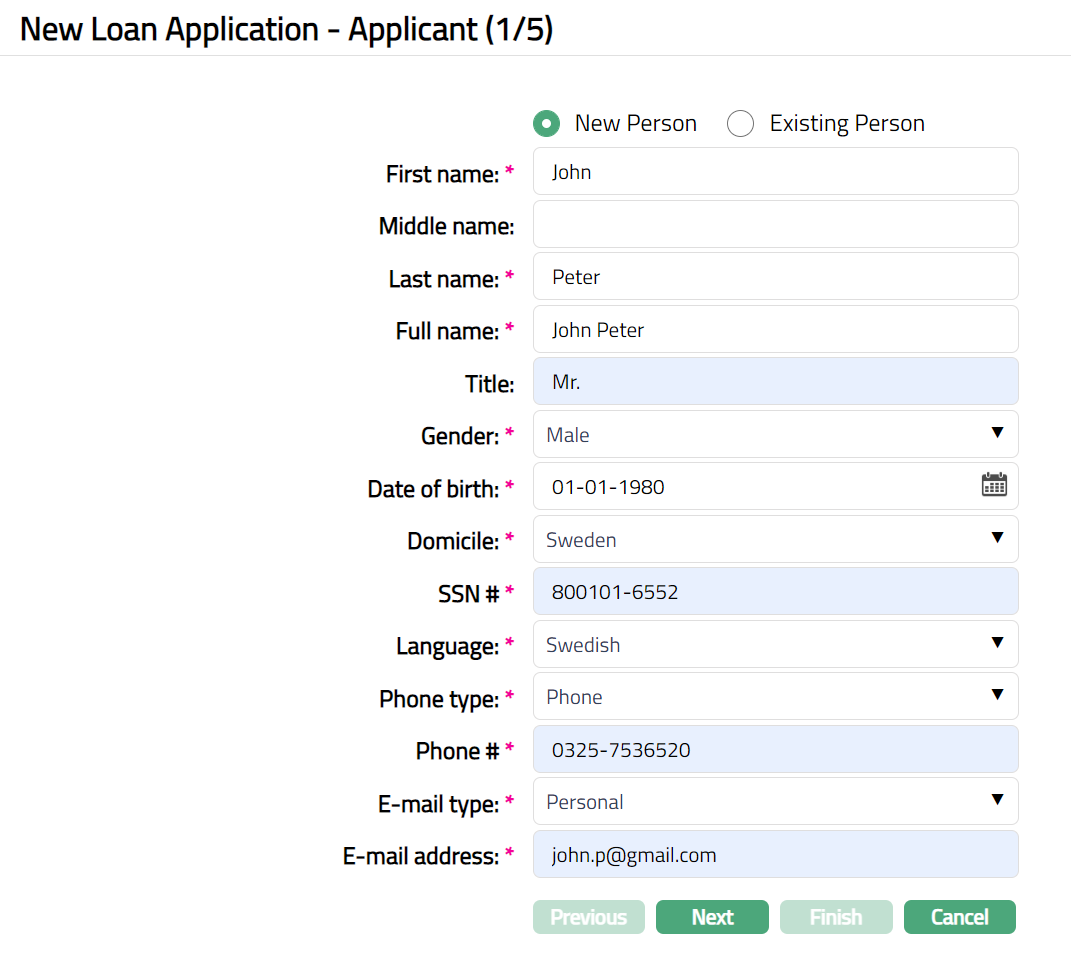This screenshot has width=1071, height=975.
Task: Edit the Phone # field
Action: 775,749
